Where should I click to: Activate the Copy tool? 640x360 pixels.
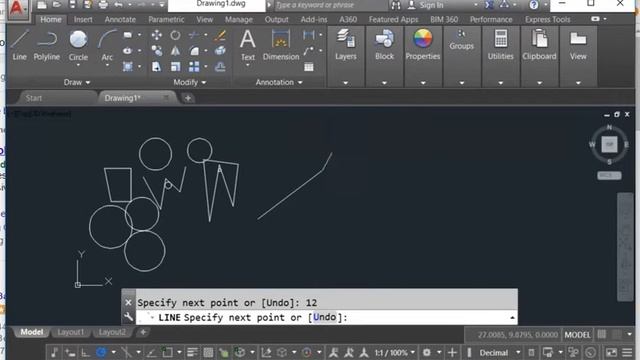coord(156,51)
